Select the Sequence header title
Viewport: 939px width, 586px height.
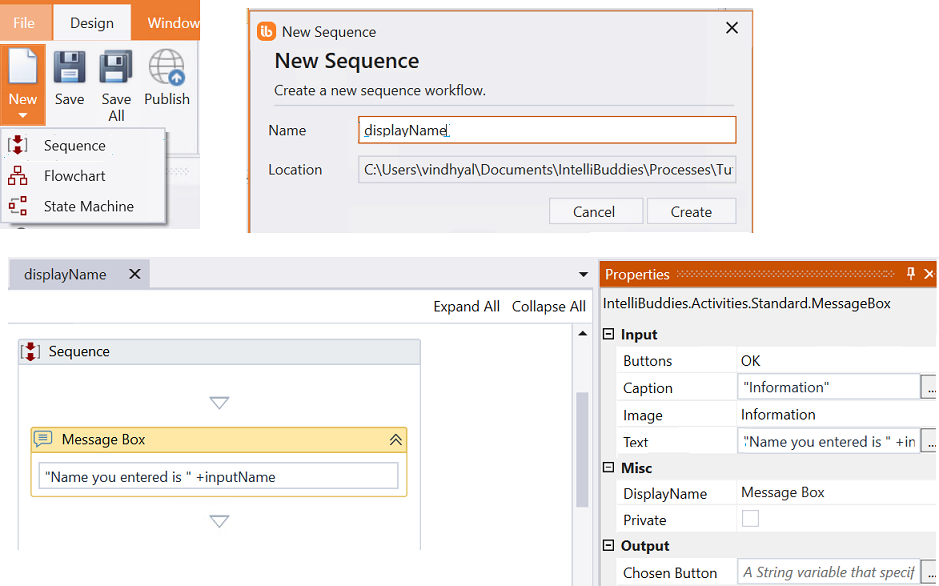(79, 351)
